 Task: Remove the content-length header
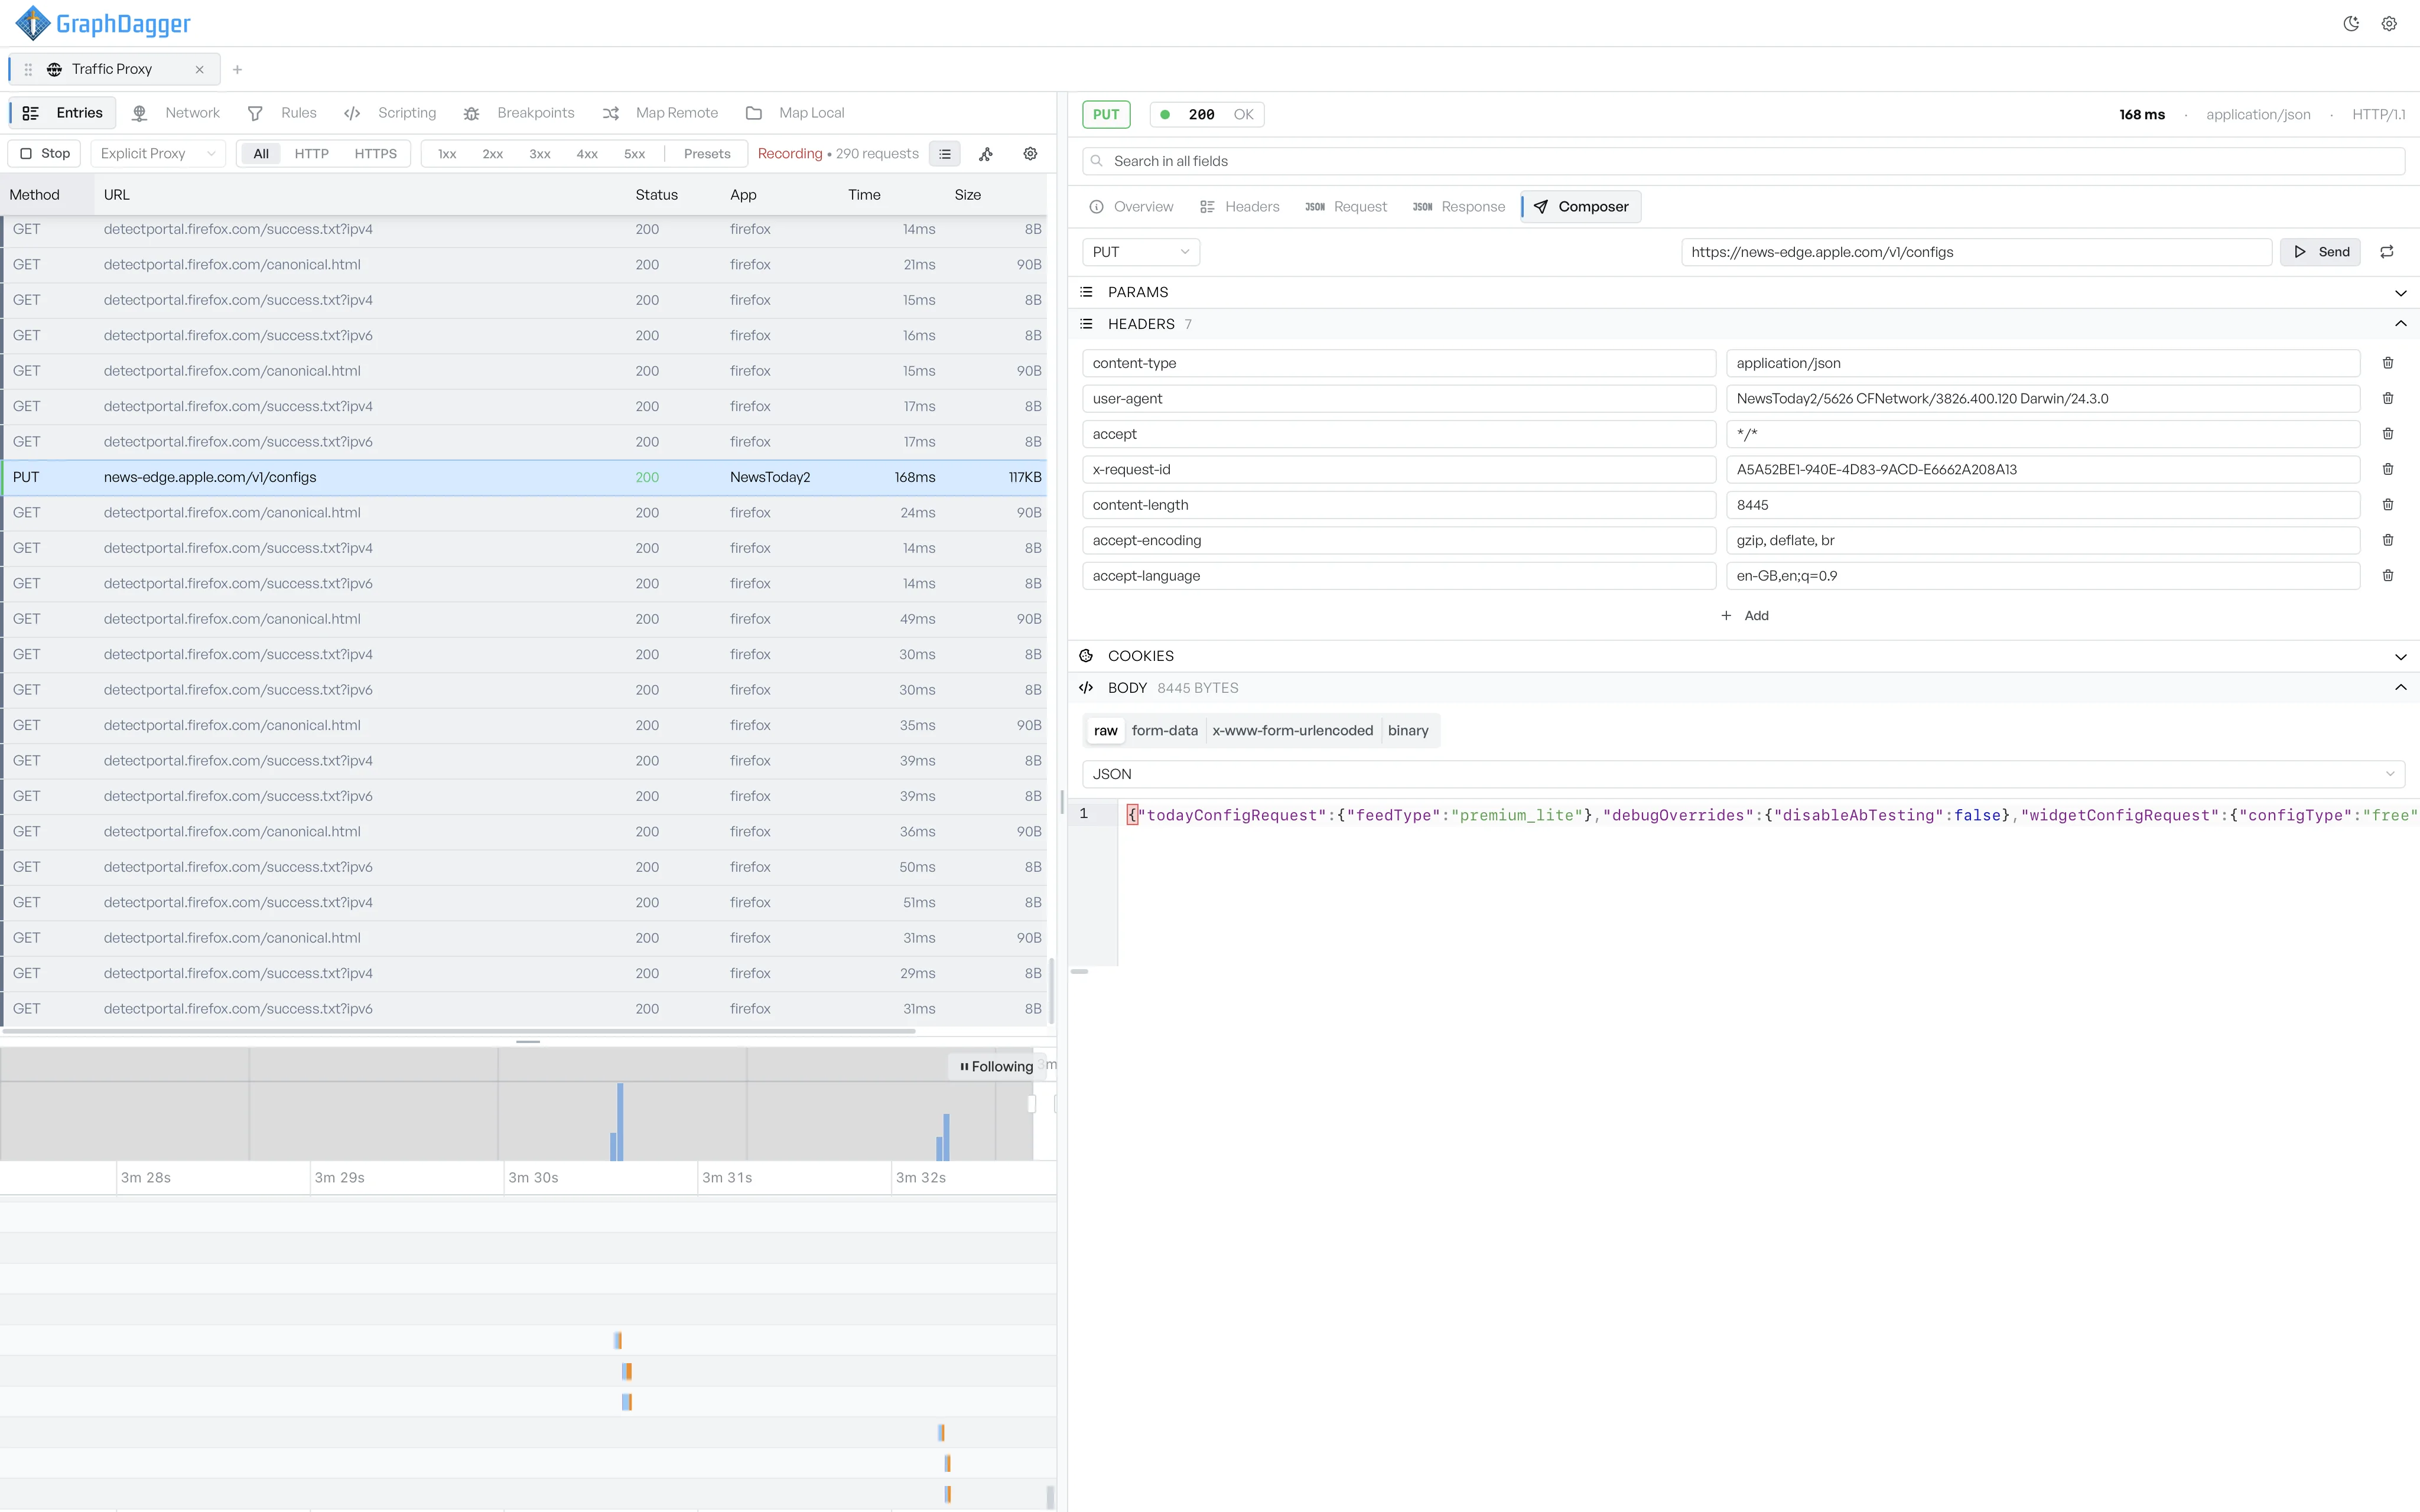pyautogui.click(x=2388, y=505)
